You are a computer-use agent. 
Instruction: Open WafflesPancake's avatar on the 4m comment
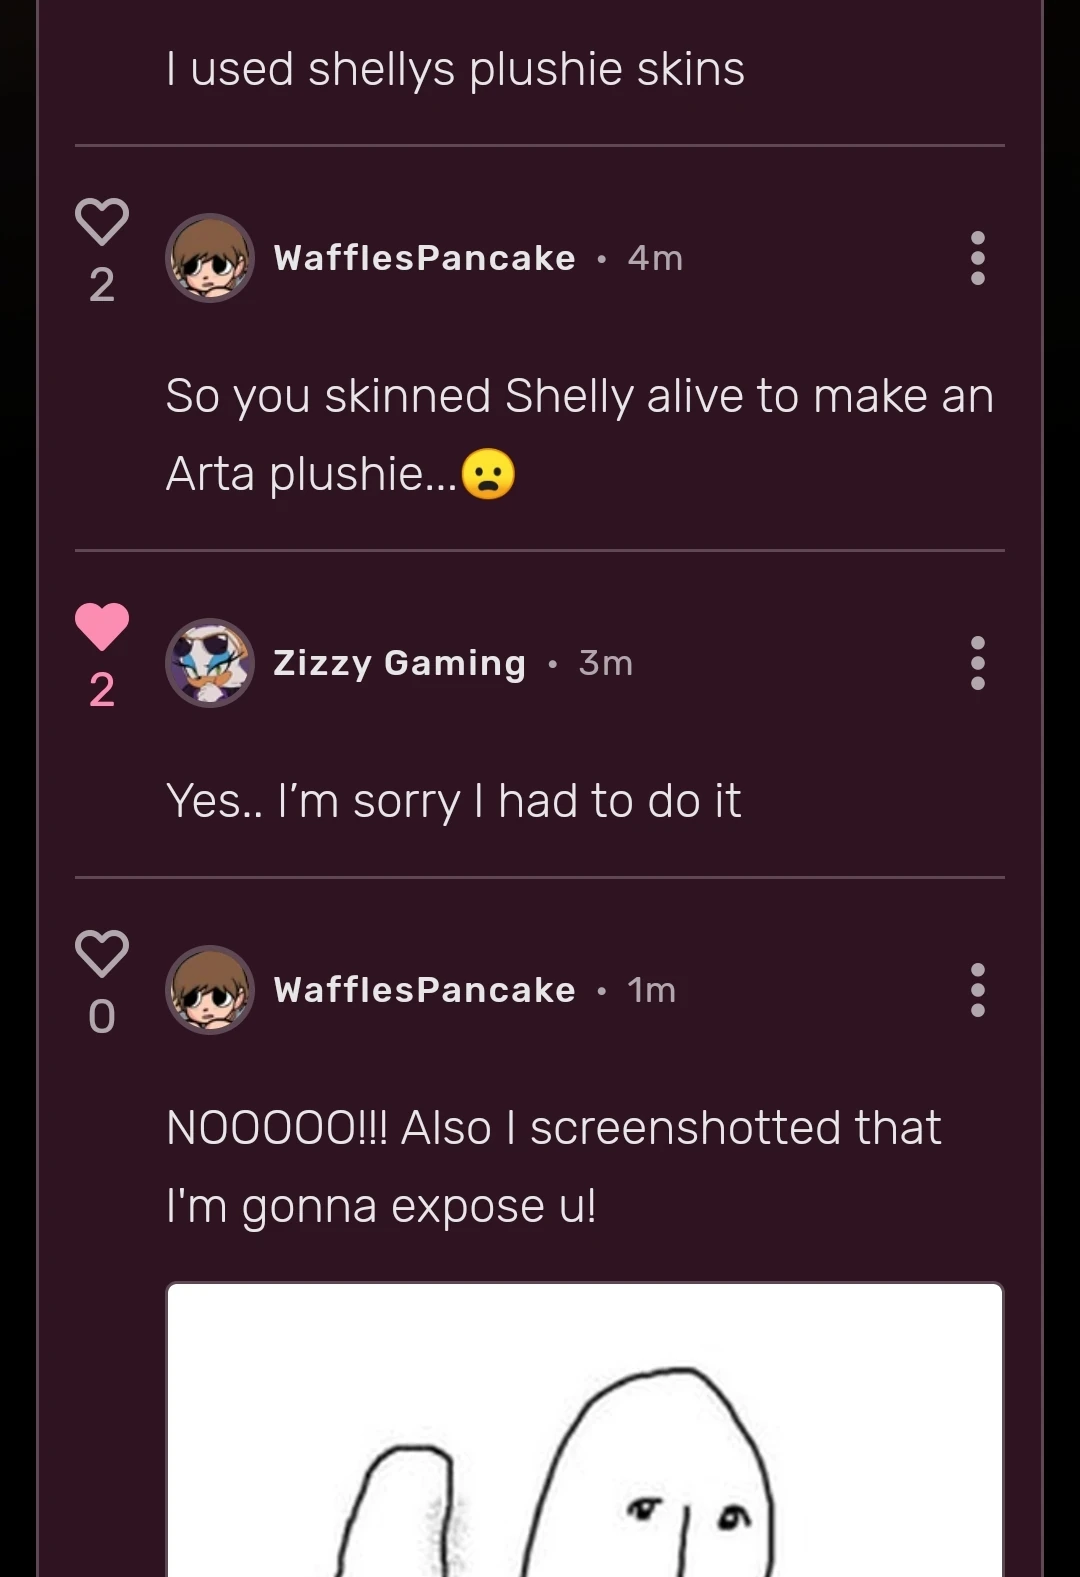tap(209, 258)
